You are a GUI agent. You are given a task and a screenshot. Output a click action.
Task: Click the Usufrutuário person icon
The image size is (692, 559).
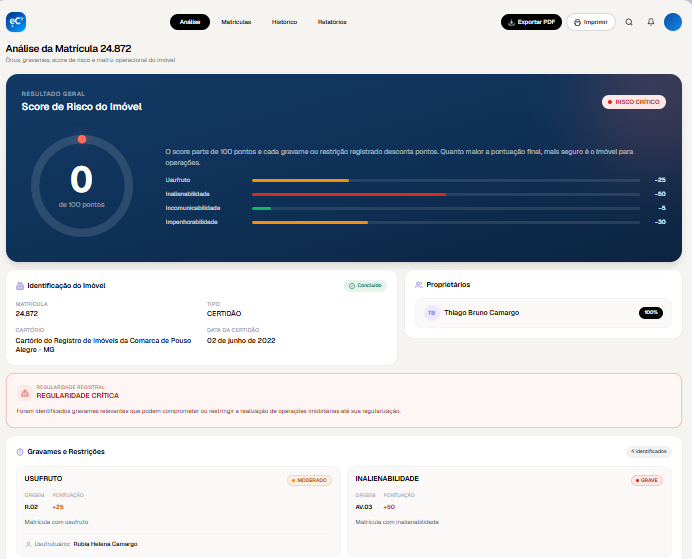point(28,544)
